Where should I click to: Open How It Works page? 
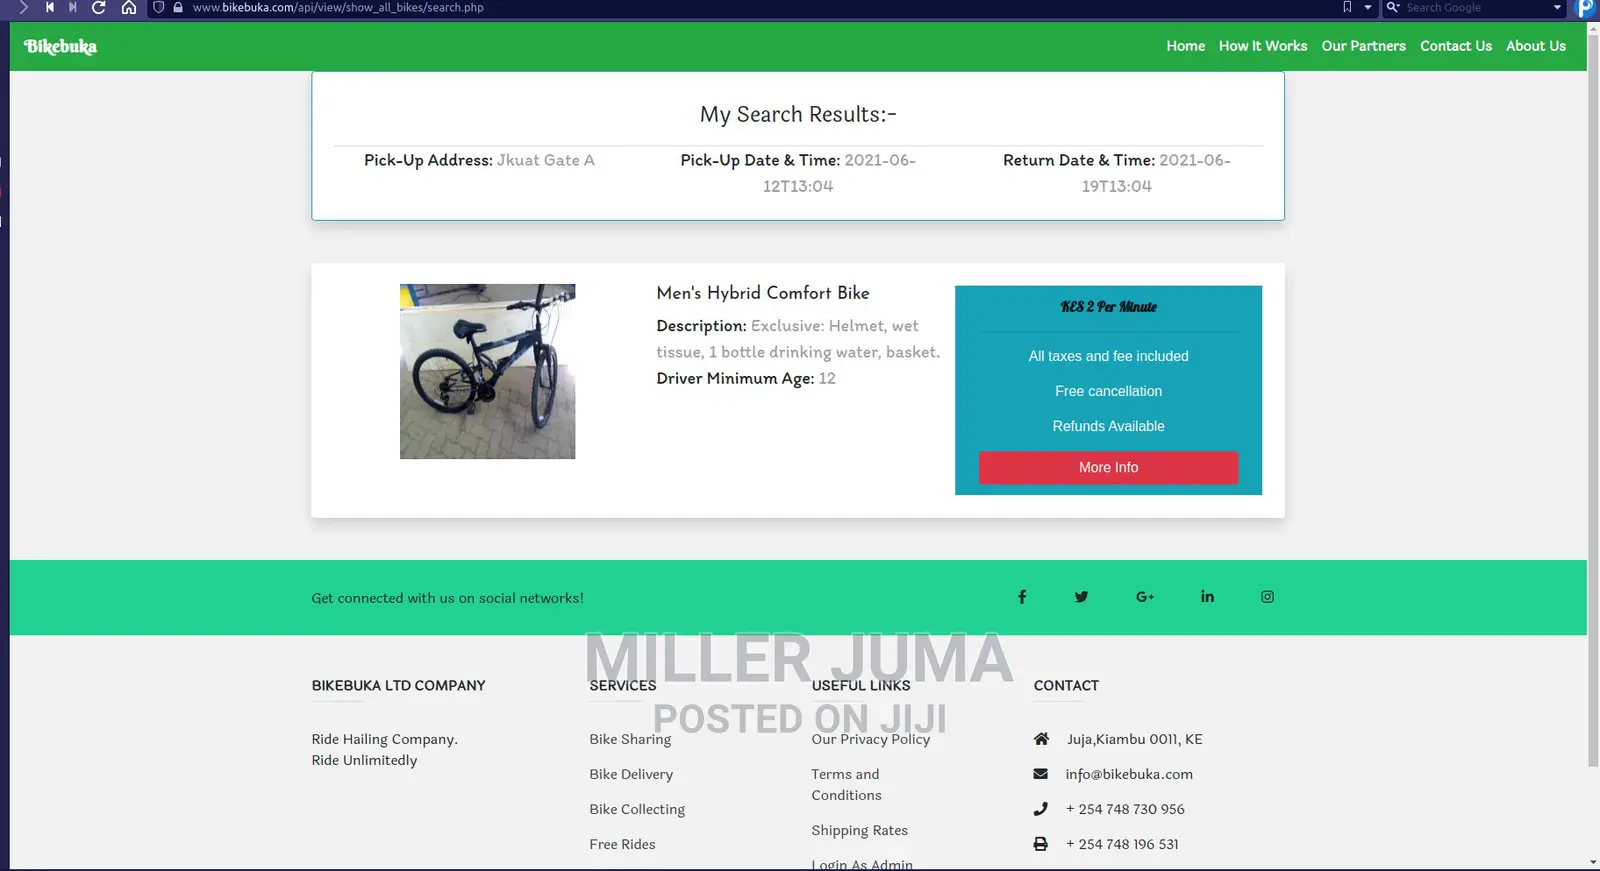(x=1263, y=46)
